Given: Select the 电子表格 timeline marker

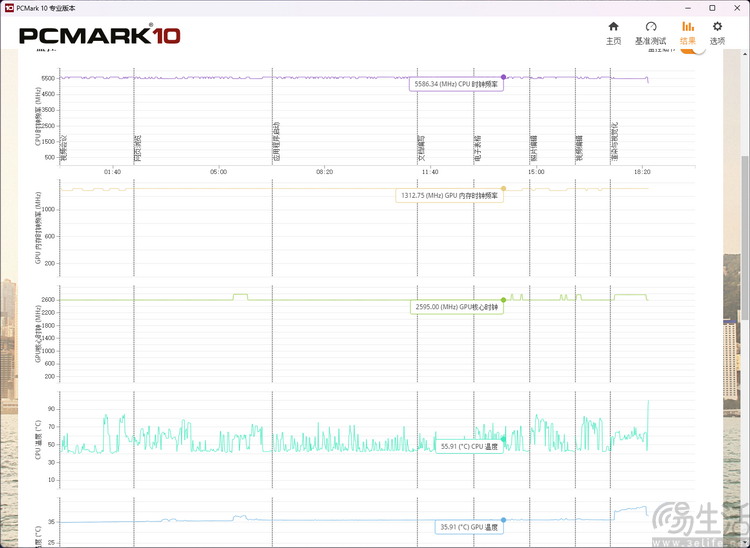Looking at the screenshot, I should pos(478,148).
